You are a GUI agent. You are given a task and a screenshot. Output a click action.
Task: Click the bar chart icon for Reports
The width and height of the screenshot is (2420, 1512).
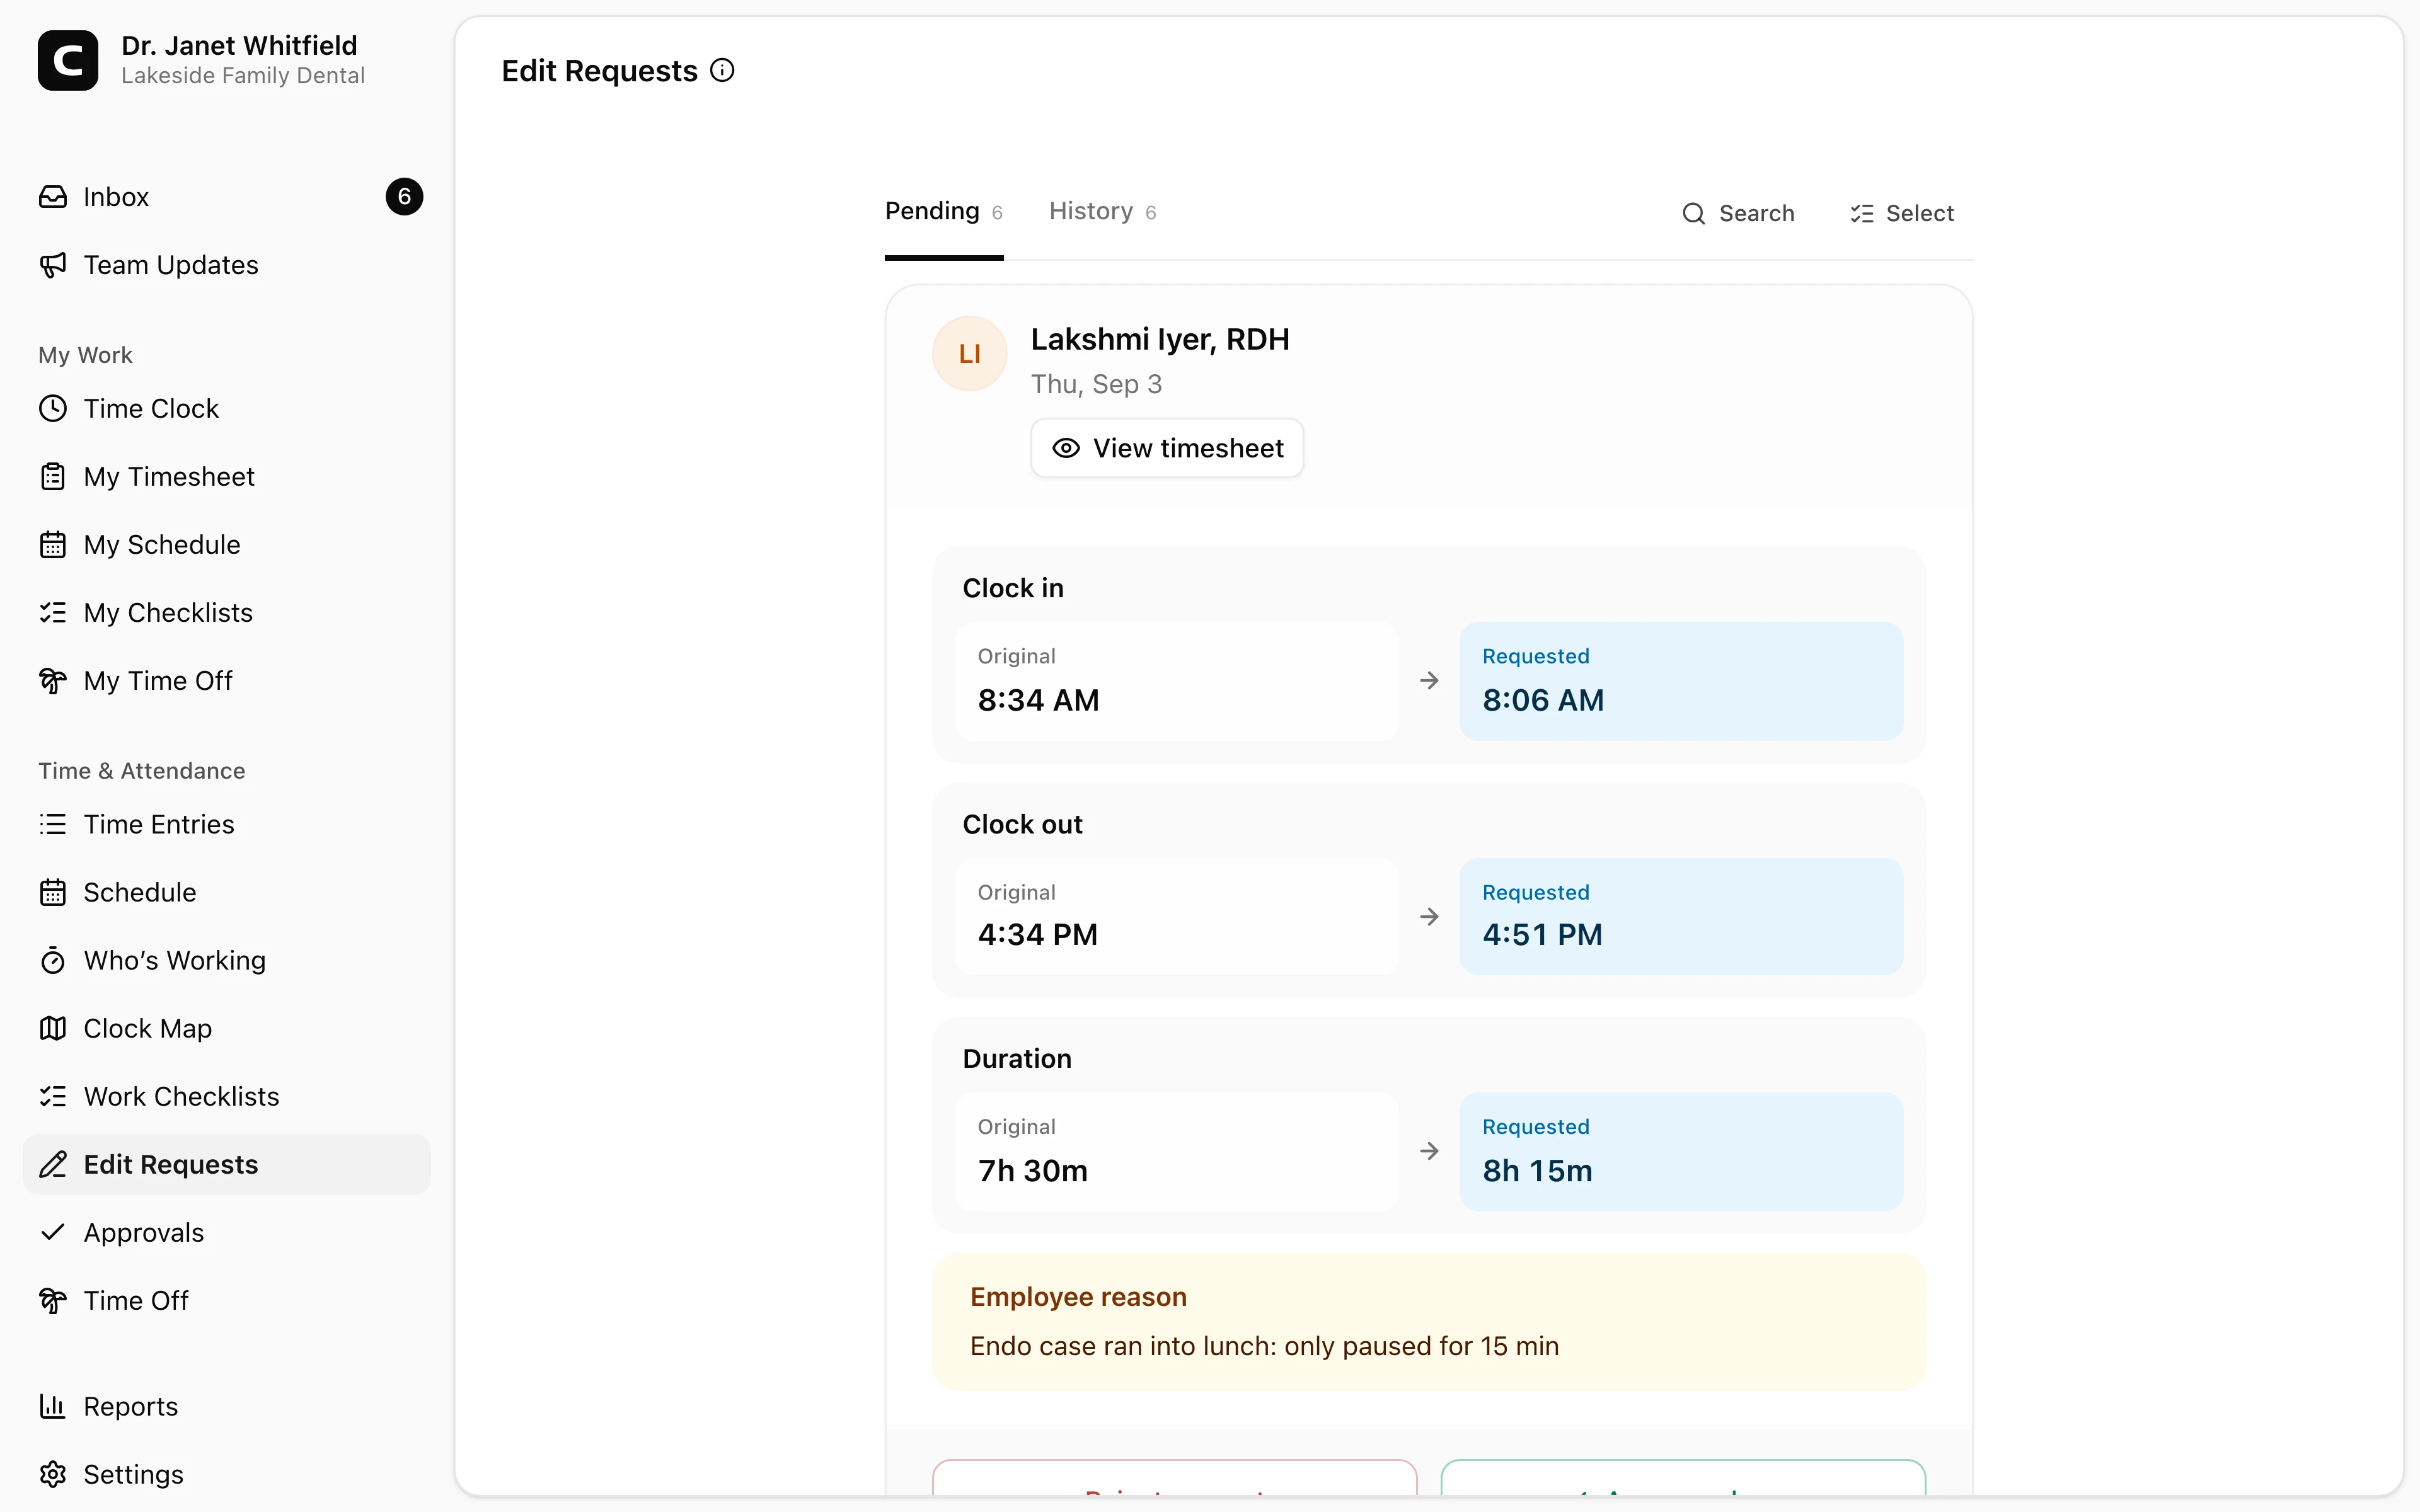point(53,1407)
